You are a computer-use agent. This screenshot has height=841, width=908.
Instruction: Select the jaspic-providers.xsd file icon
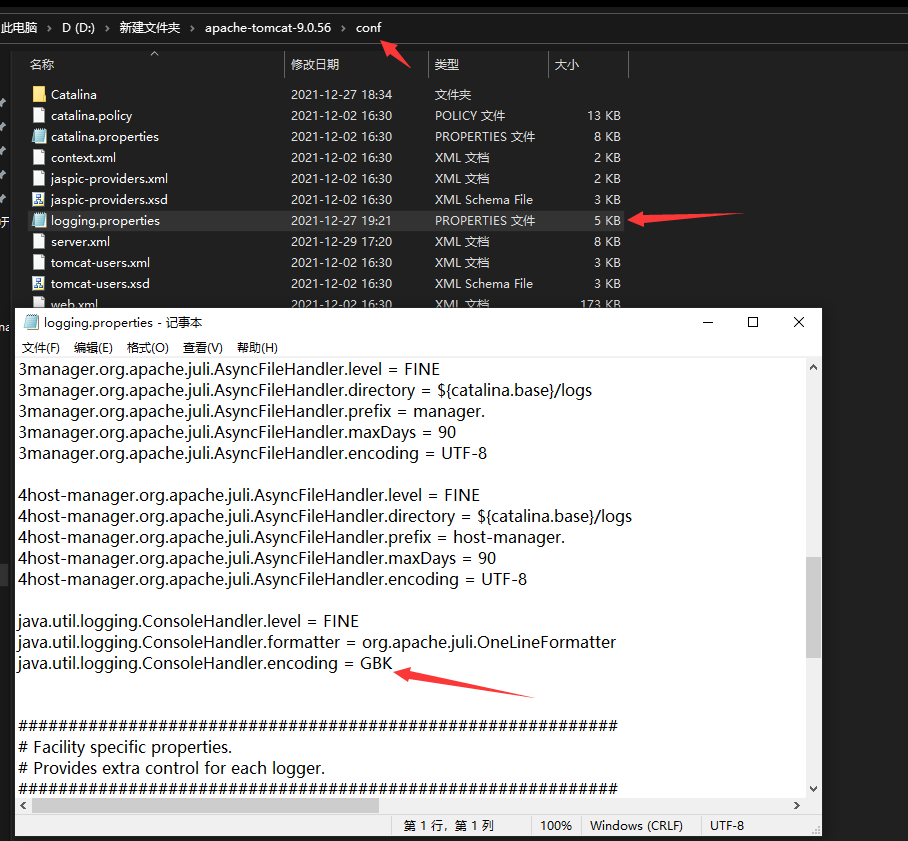coord(37,199)
